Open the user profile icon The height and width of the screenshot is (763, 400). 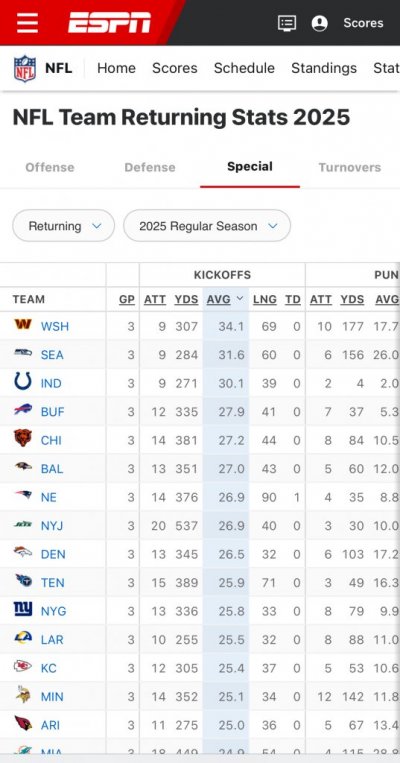click(x=319, y=23)
